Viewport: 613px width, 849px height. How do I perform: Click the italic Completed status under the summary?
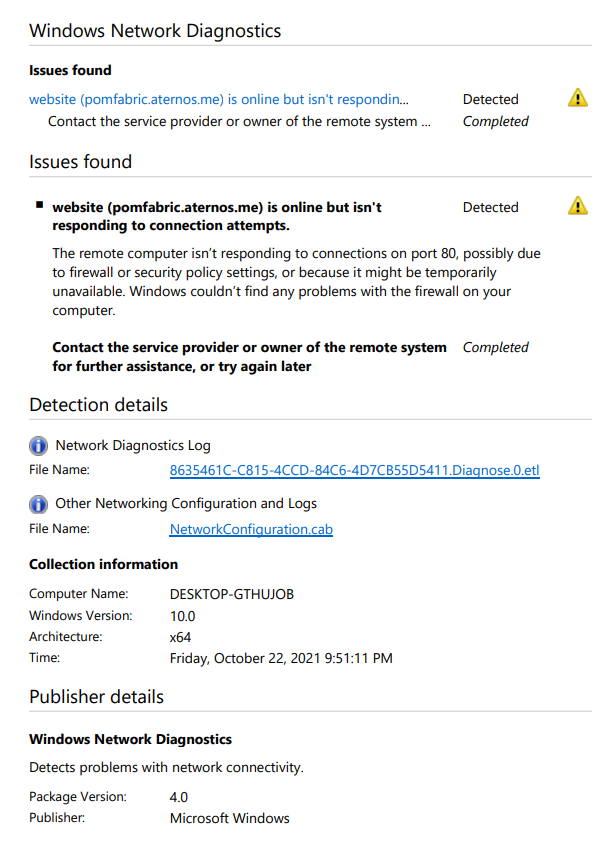coord(495,121)
